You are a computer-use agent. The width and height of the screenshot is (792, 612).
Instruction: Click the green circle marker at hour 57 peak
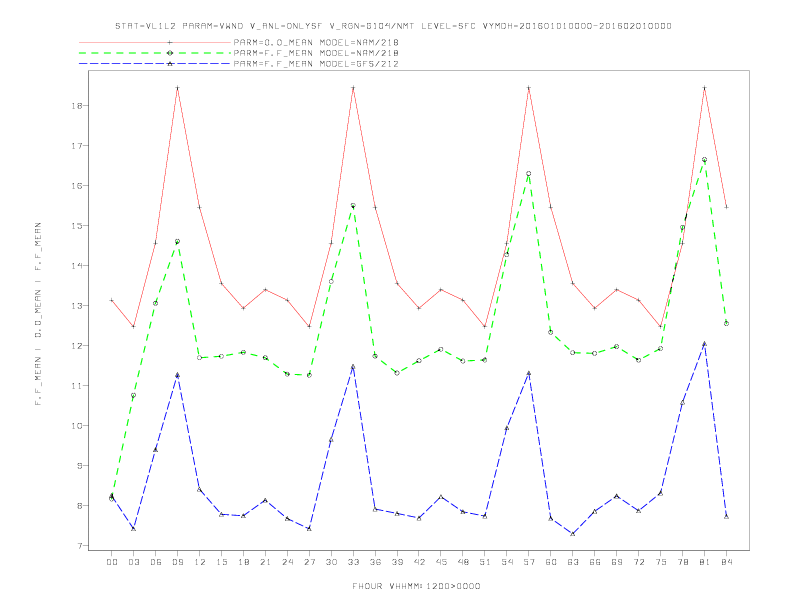pos(529,174)
